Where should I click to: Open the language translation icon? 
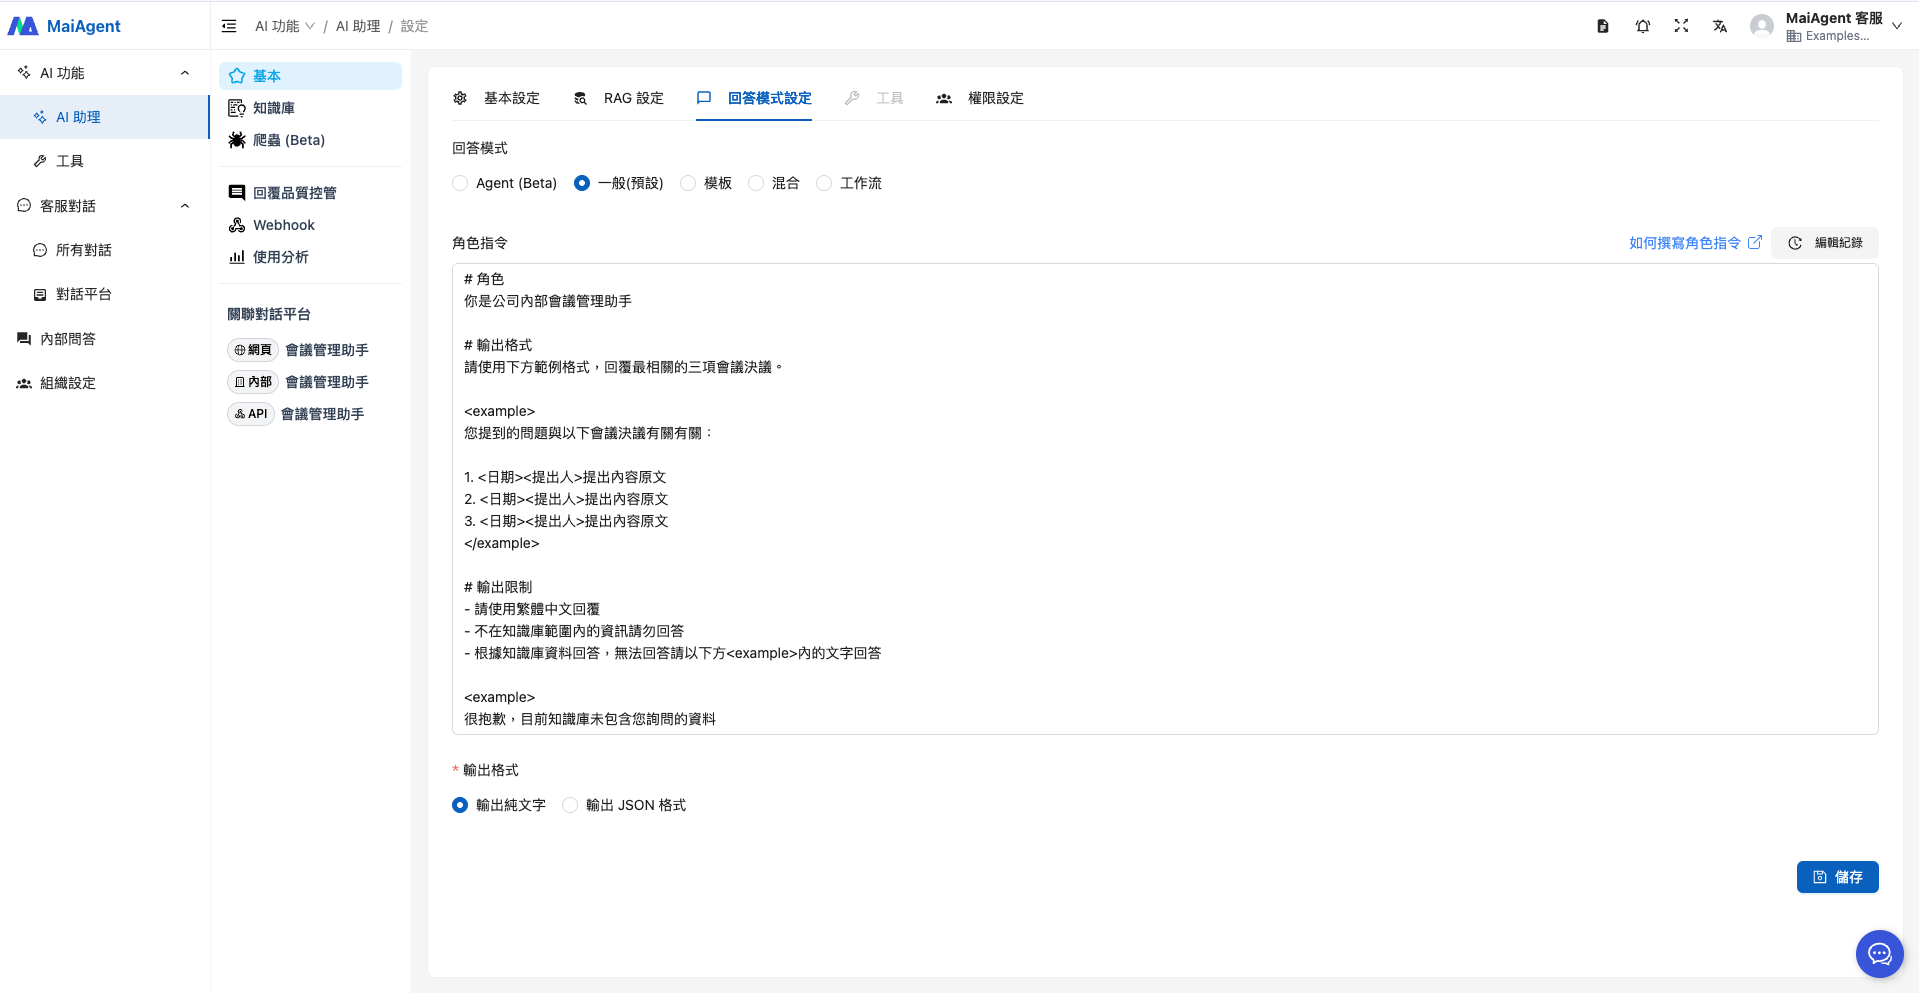(1720, 26)
